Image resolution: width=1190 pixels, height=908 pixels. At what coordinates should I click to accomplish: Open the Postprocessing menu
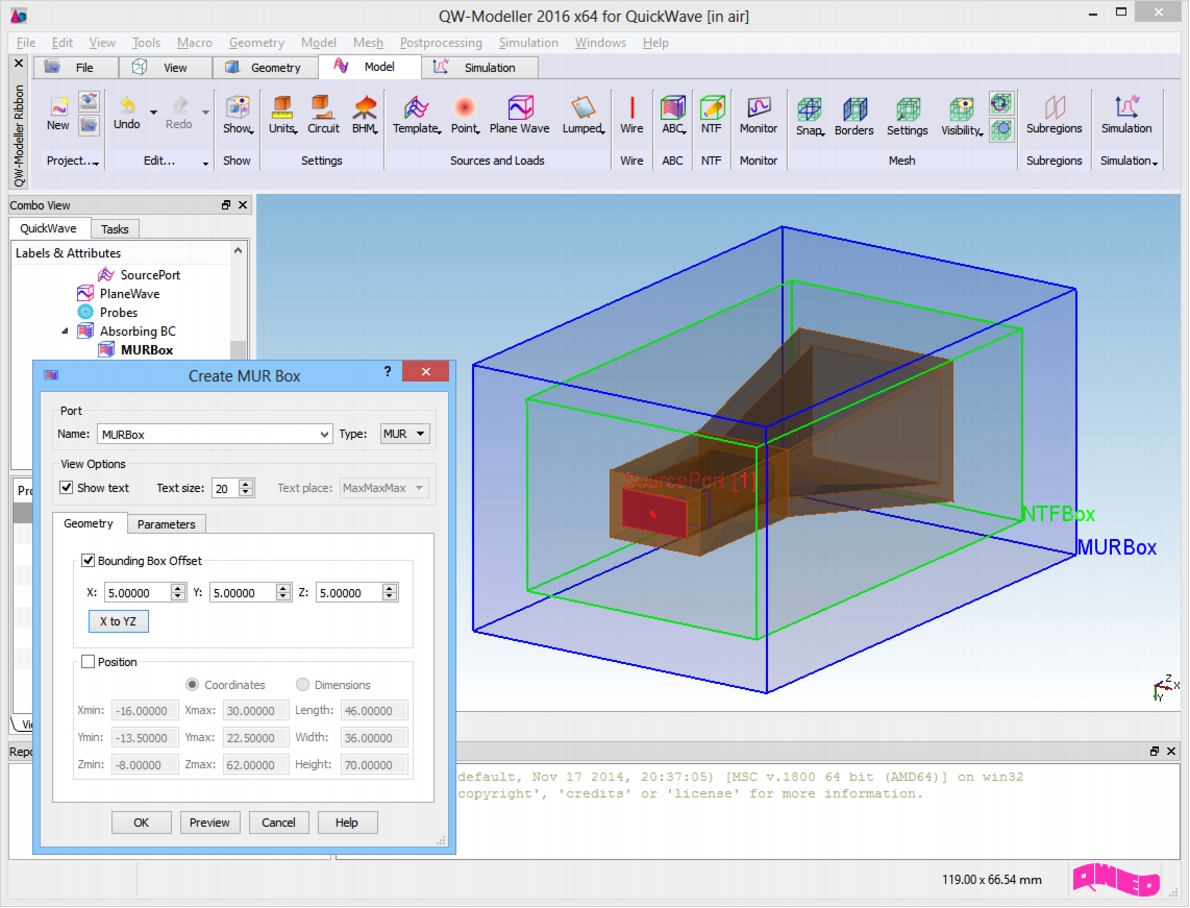441,43
